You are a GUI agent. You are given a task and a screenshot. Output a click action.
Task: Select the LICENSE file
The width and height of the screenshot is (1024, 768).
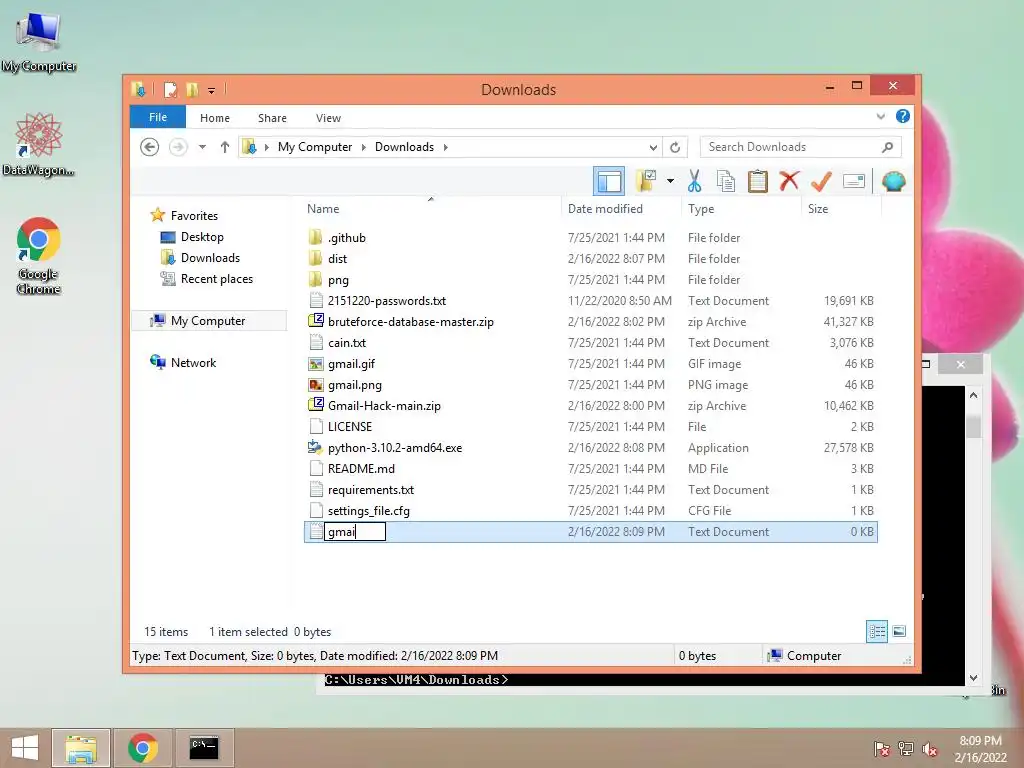[350, 426]
